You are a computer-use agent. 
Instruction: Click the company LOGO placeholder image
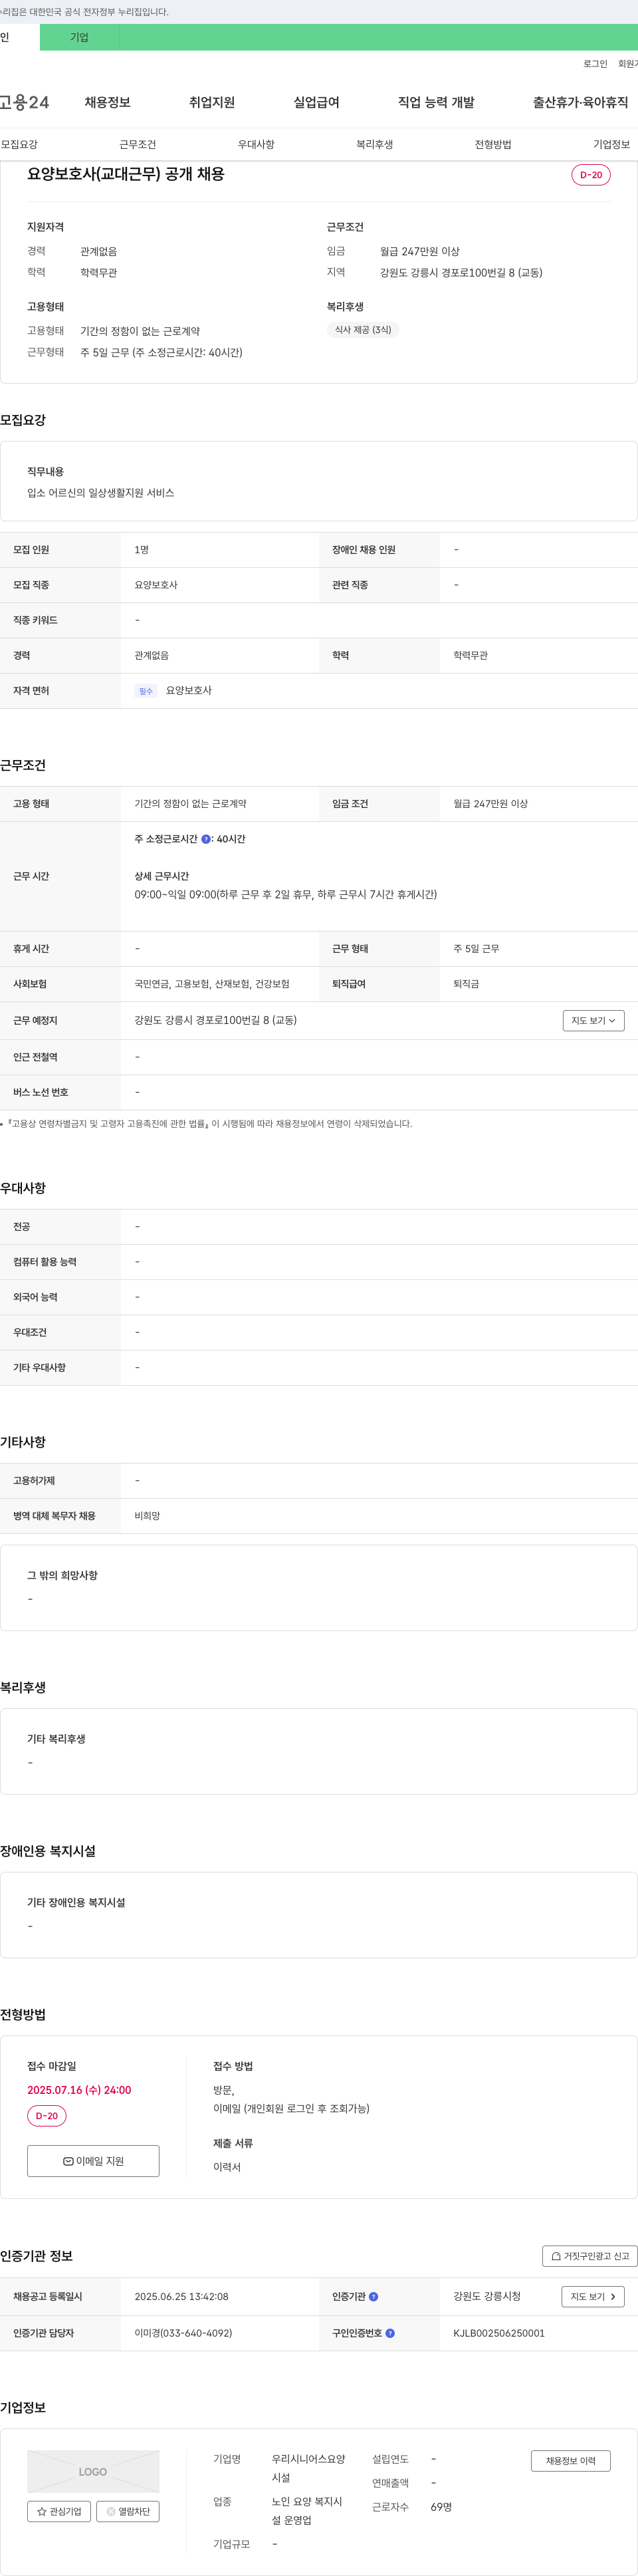[x=93, y=2471]
